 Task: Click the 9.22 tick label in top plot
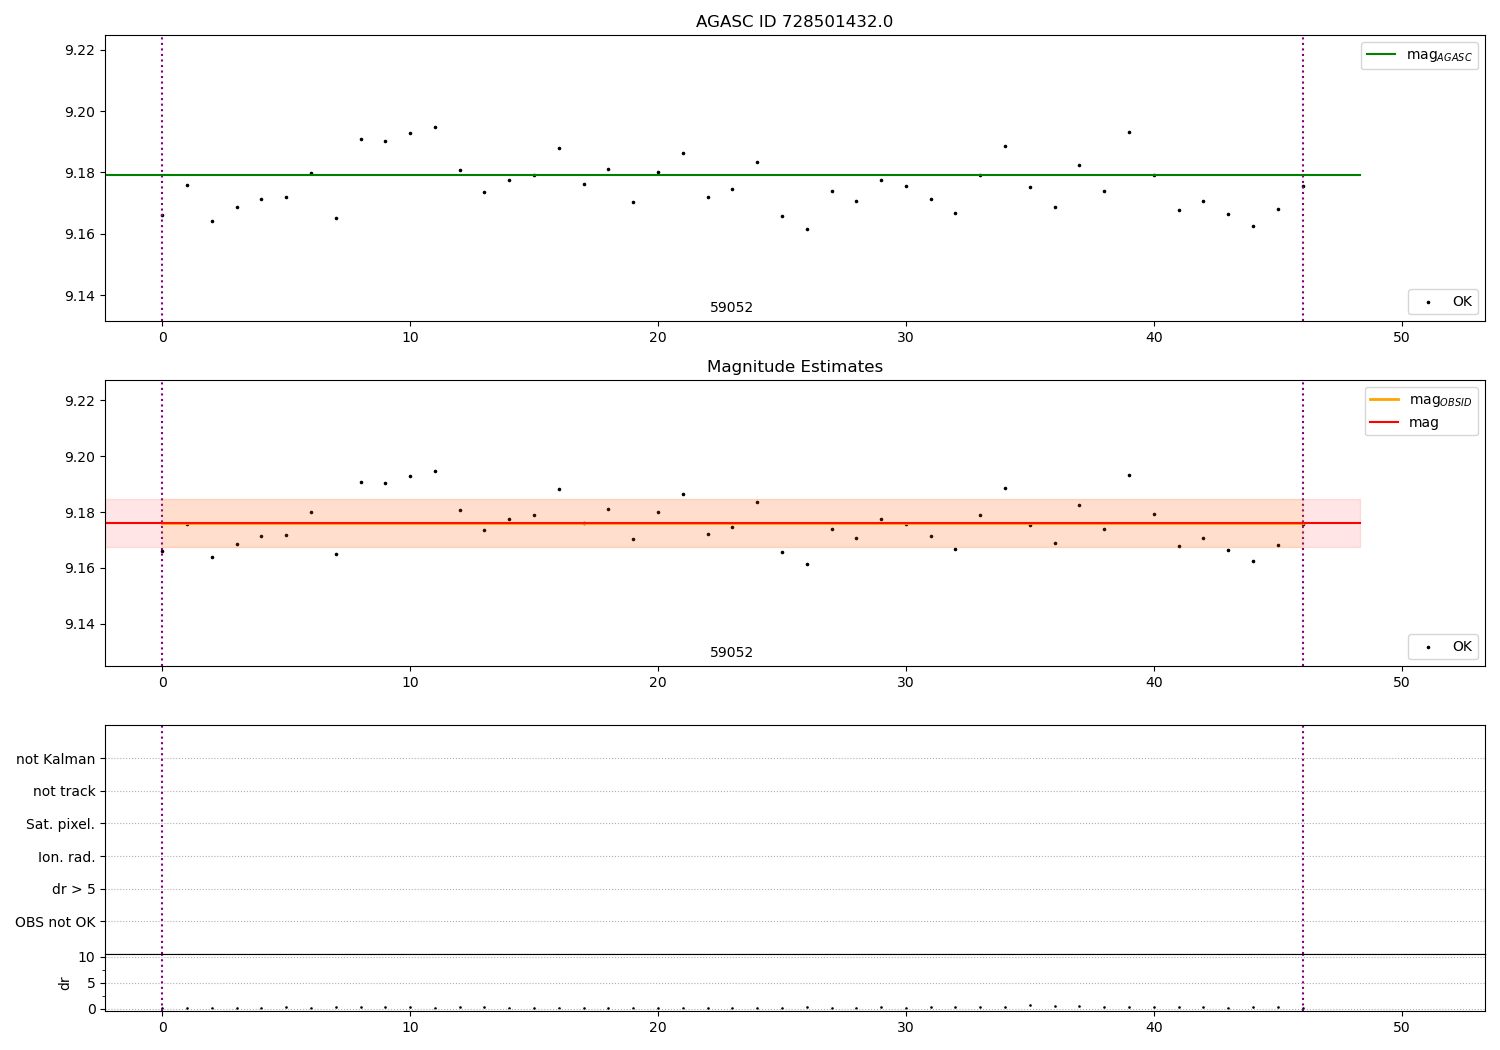click(x=79, y=50)
